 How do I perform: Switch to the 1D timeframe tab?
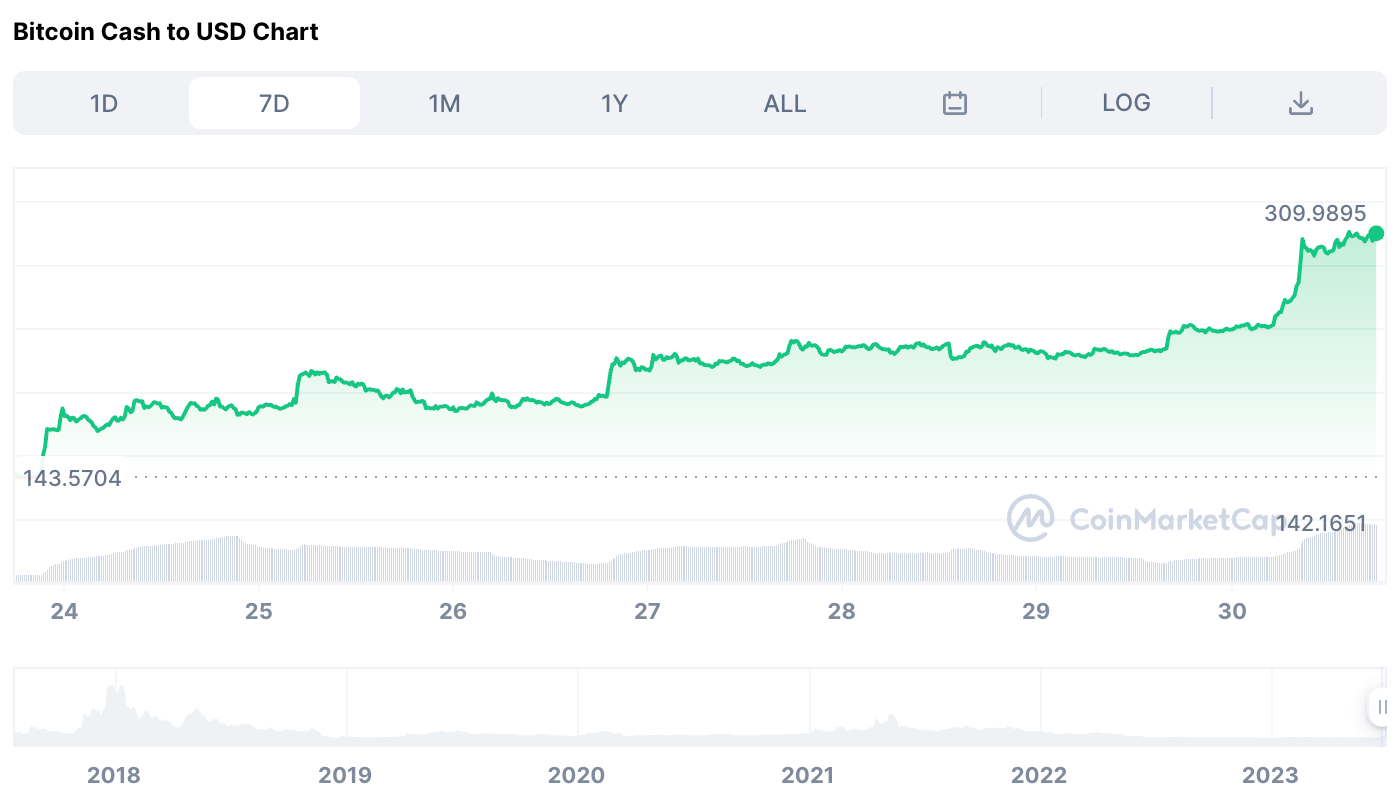point(104,102)
